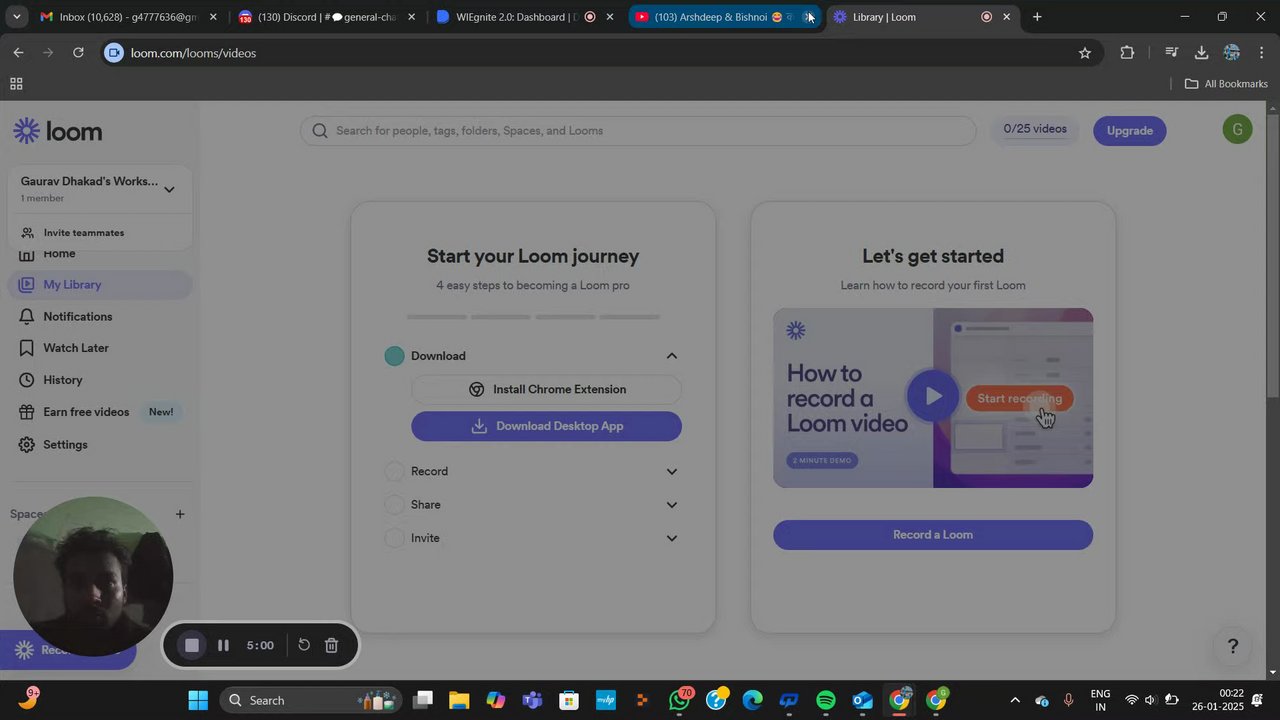Toggle Record step circle
Viewport: 1280px width, 720px height.
point(395,471)
